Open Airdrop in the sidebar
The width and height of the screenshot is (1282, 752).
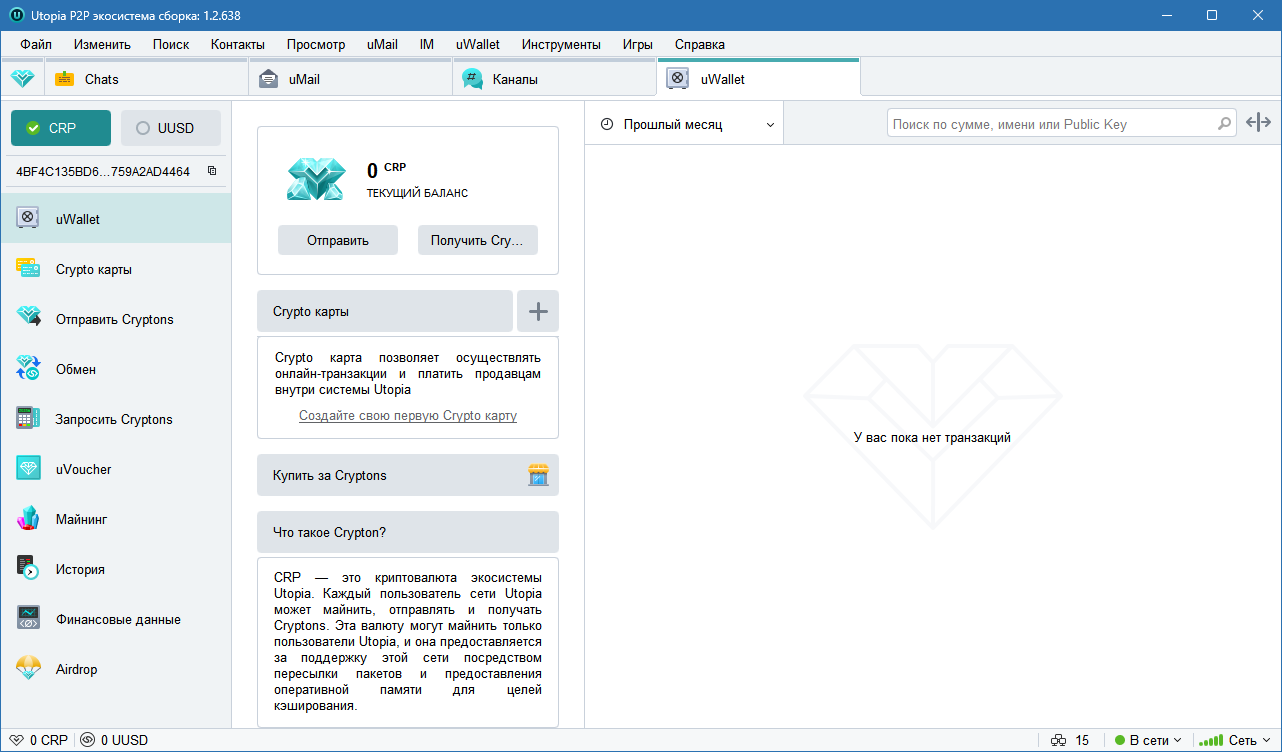(x=116, y=669)
